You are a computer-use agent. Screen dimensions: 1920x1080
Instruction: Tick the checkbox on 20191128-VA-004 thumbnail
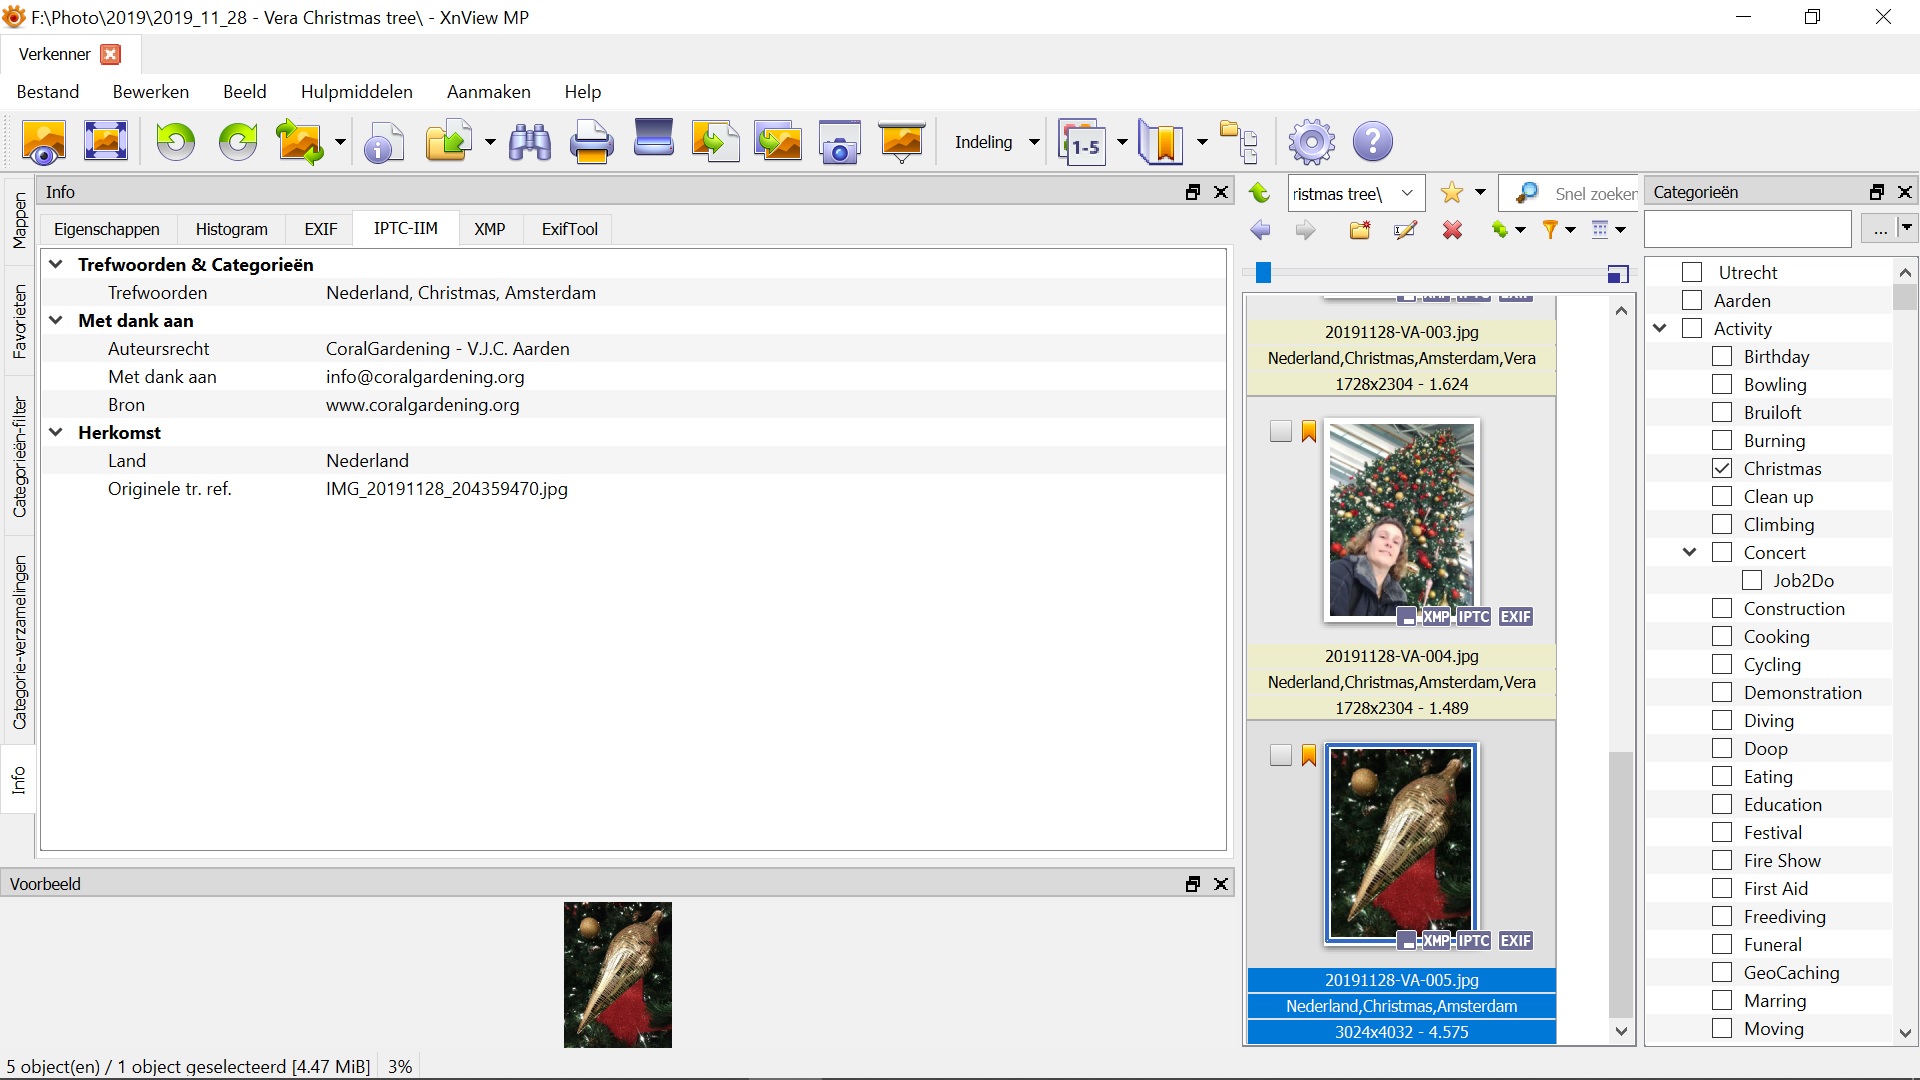(1280, 431)
